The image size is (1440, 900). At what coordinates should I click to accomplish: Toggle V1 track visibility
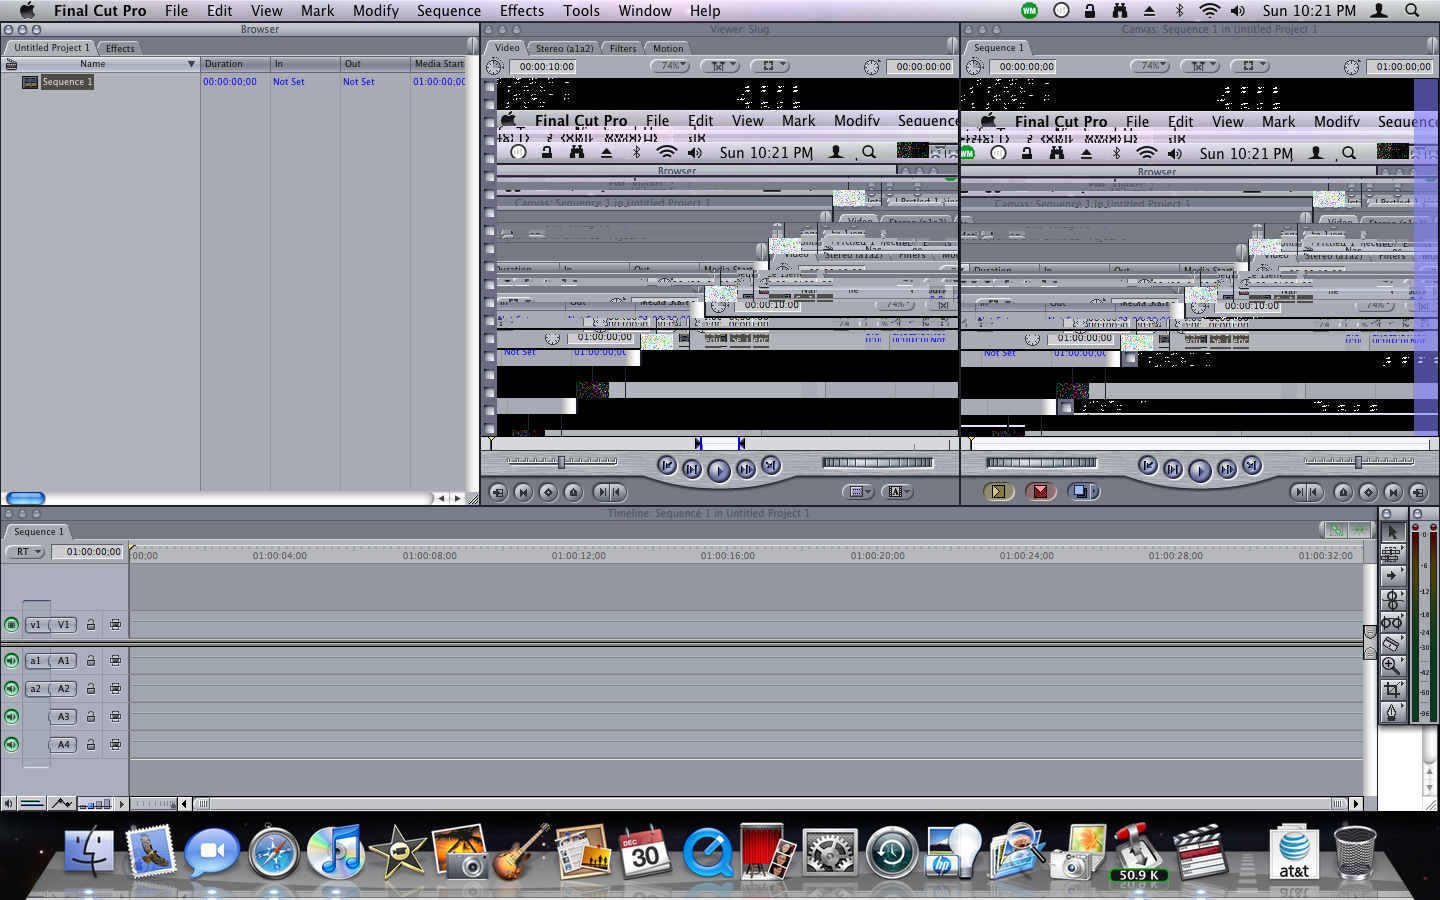pos(11,624)
